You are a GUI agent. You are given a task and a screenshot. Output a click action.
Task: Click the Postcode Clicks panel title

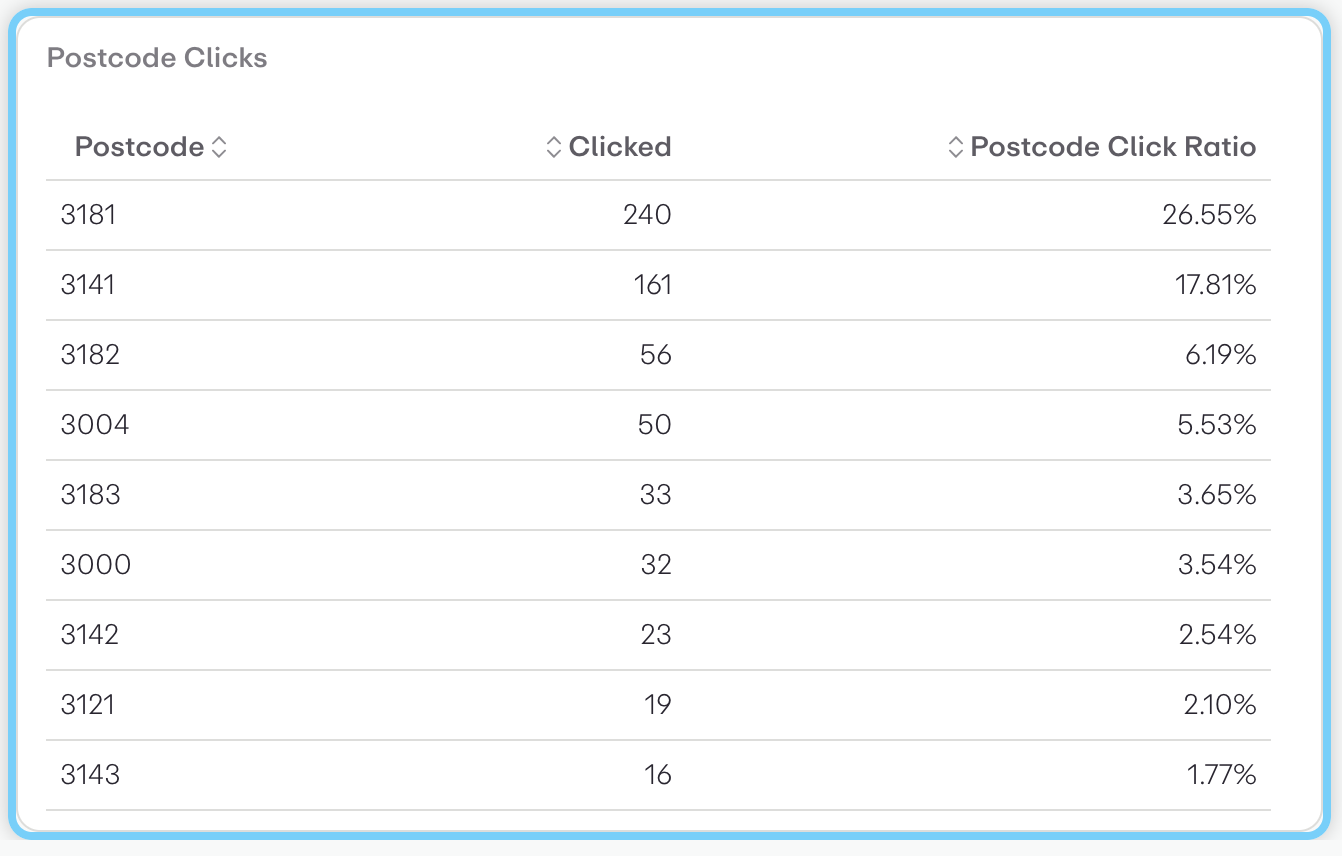click(x=156, y=57)
